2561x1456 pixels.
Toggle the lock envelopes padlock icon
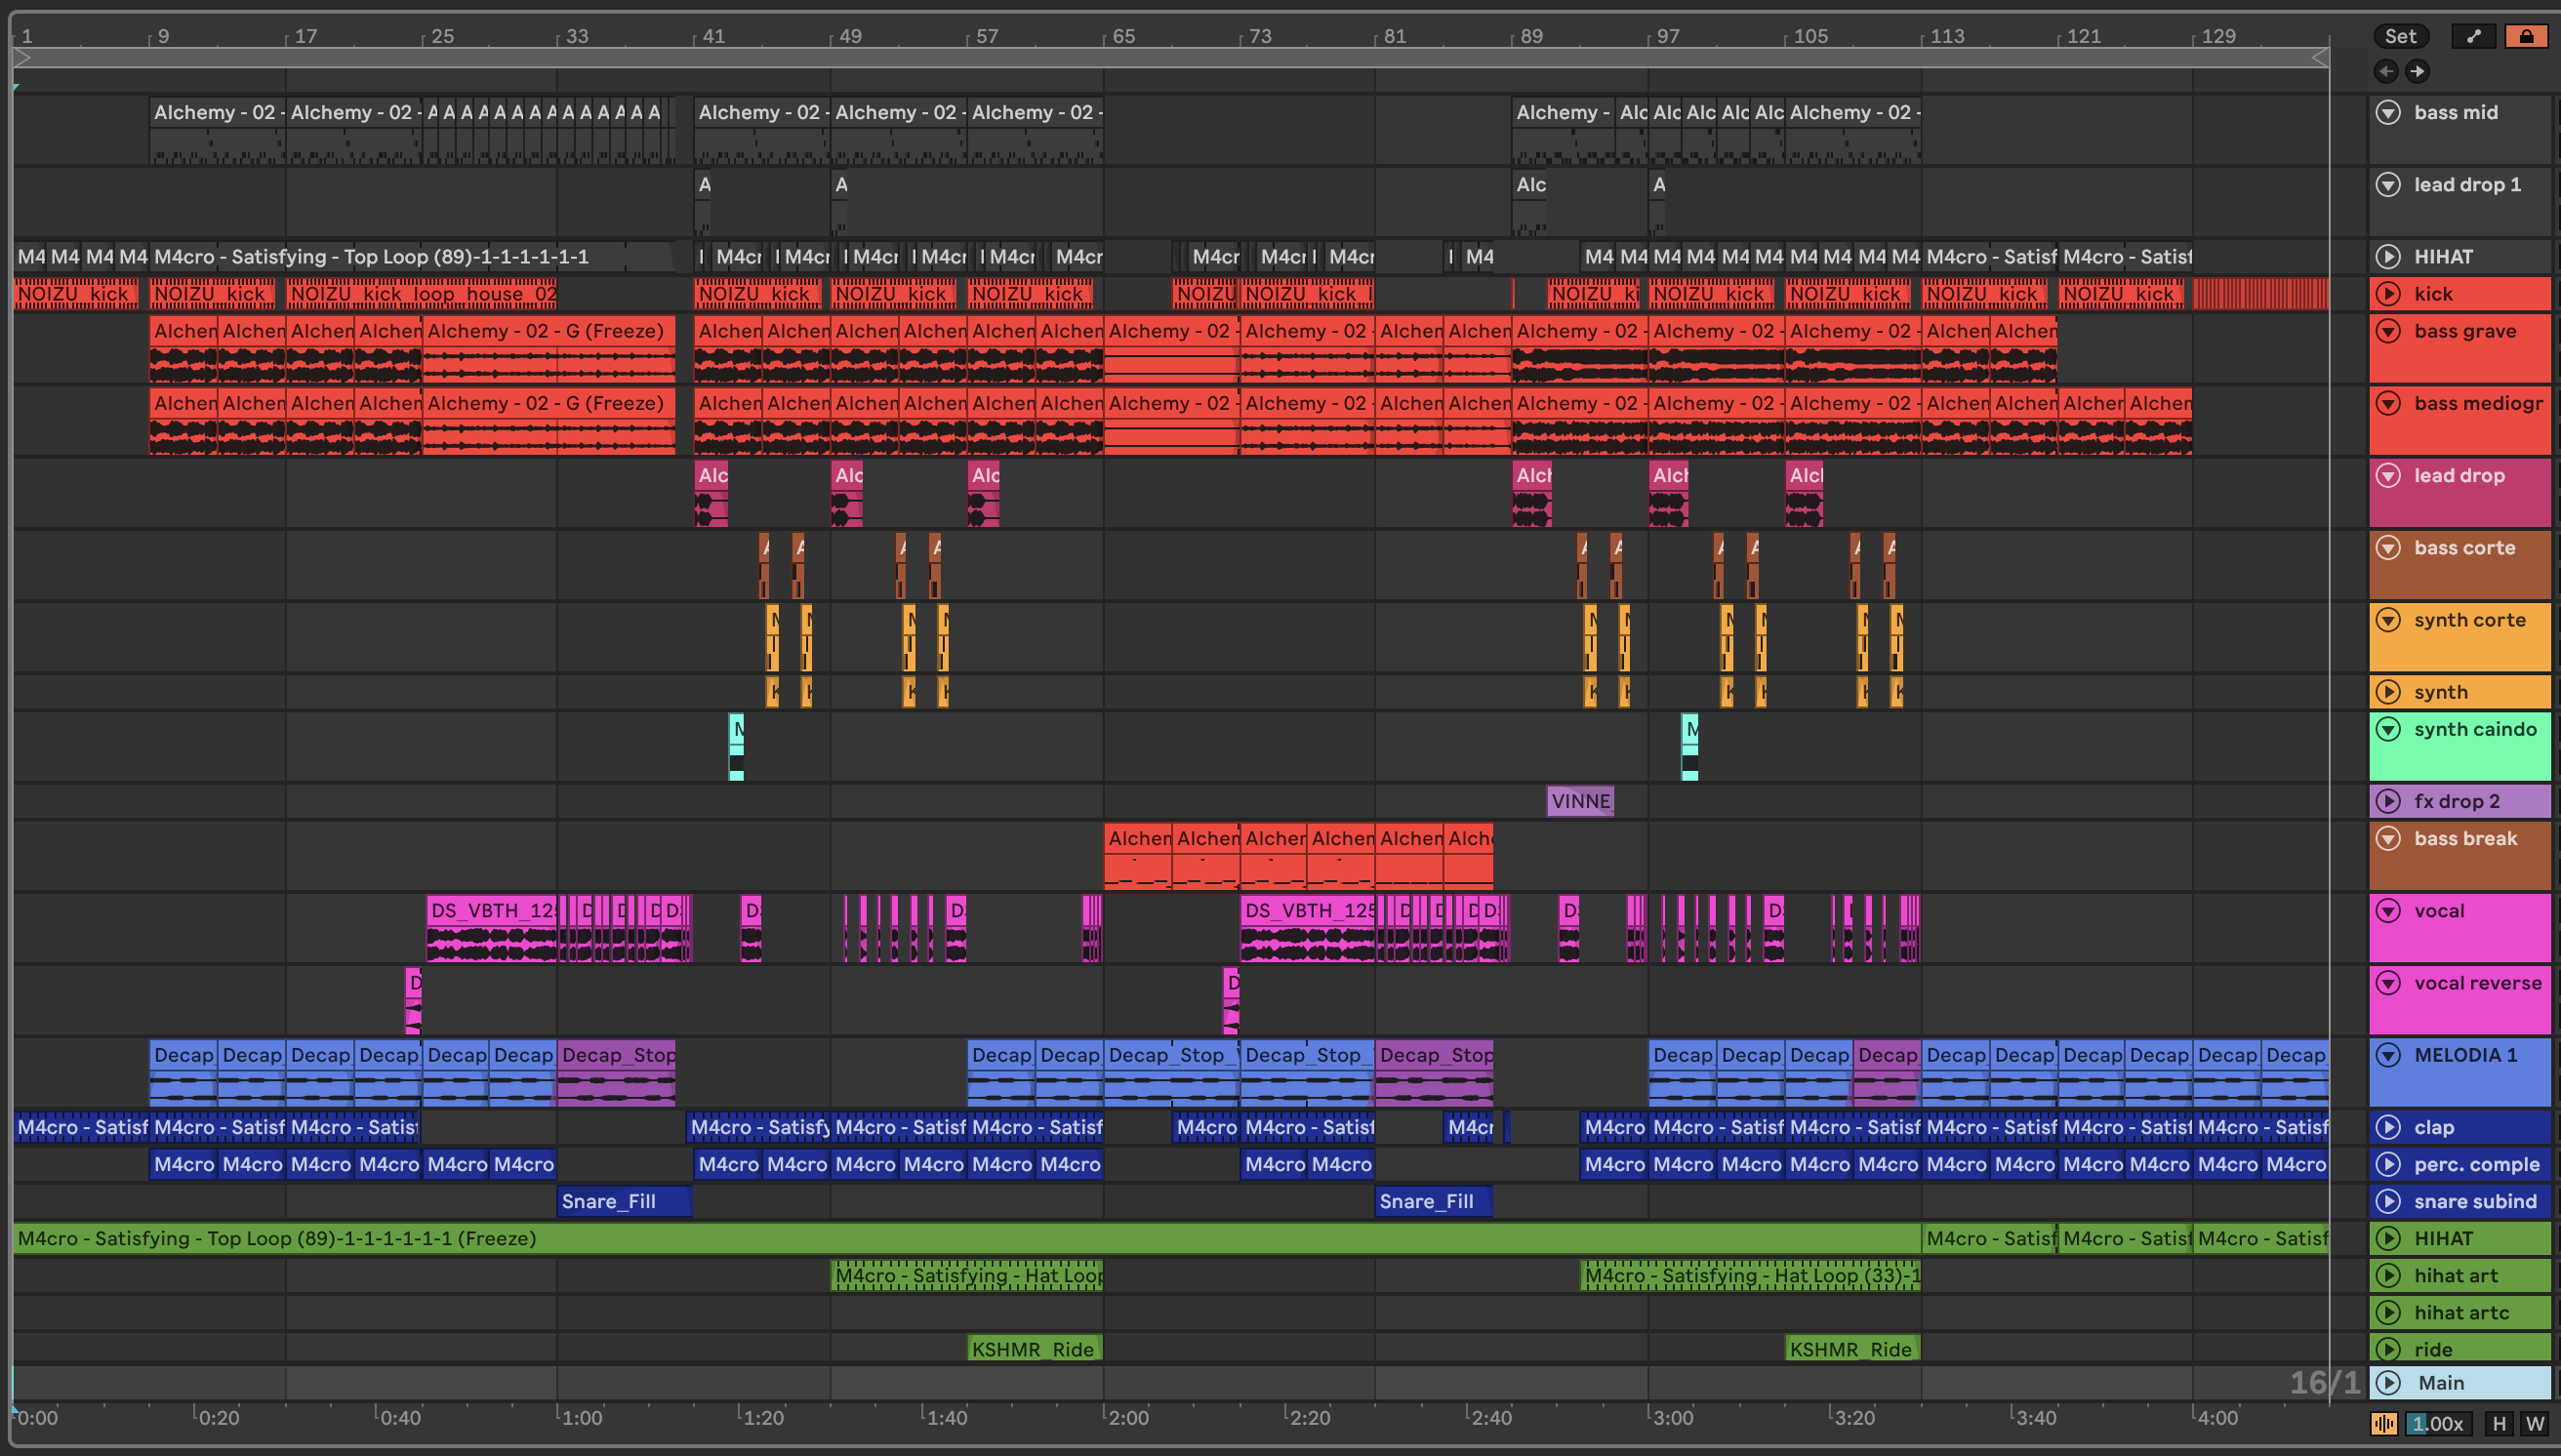[2526, 36]
